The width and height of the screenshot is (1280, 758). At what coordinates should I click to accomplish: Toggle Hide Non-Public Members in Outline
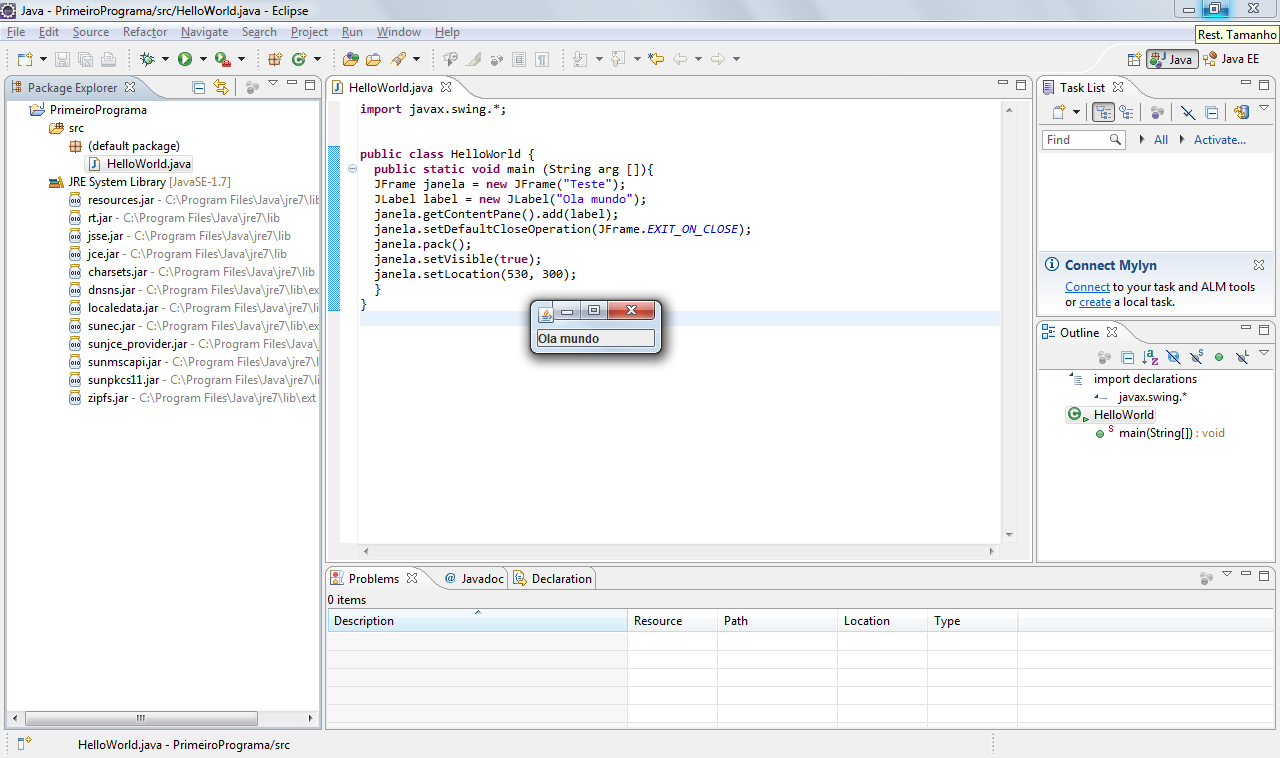1219,357
